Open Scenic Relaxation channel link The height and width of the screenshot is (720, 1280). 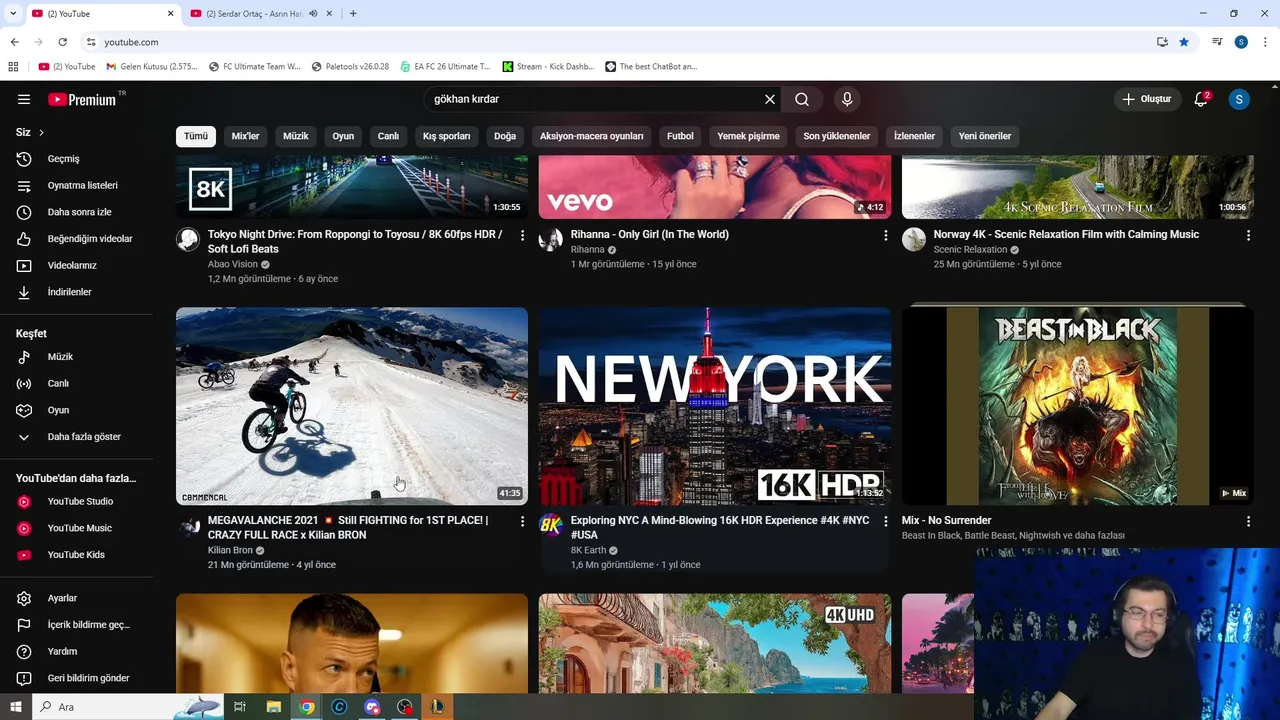pyautogui.click(x=970, y=250)
